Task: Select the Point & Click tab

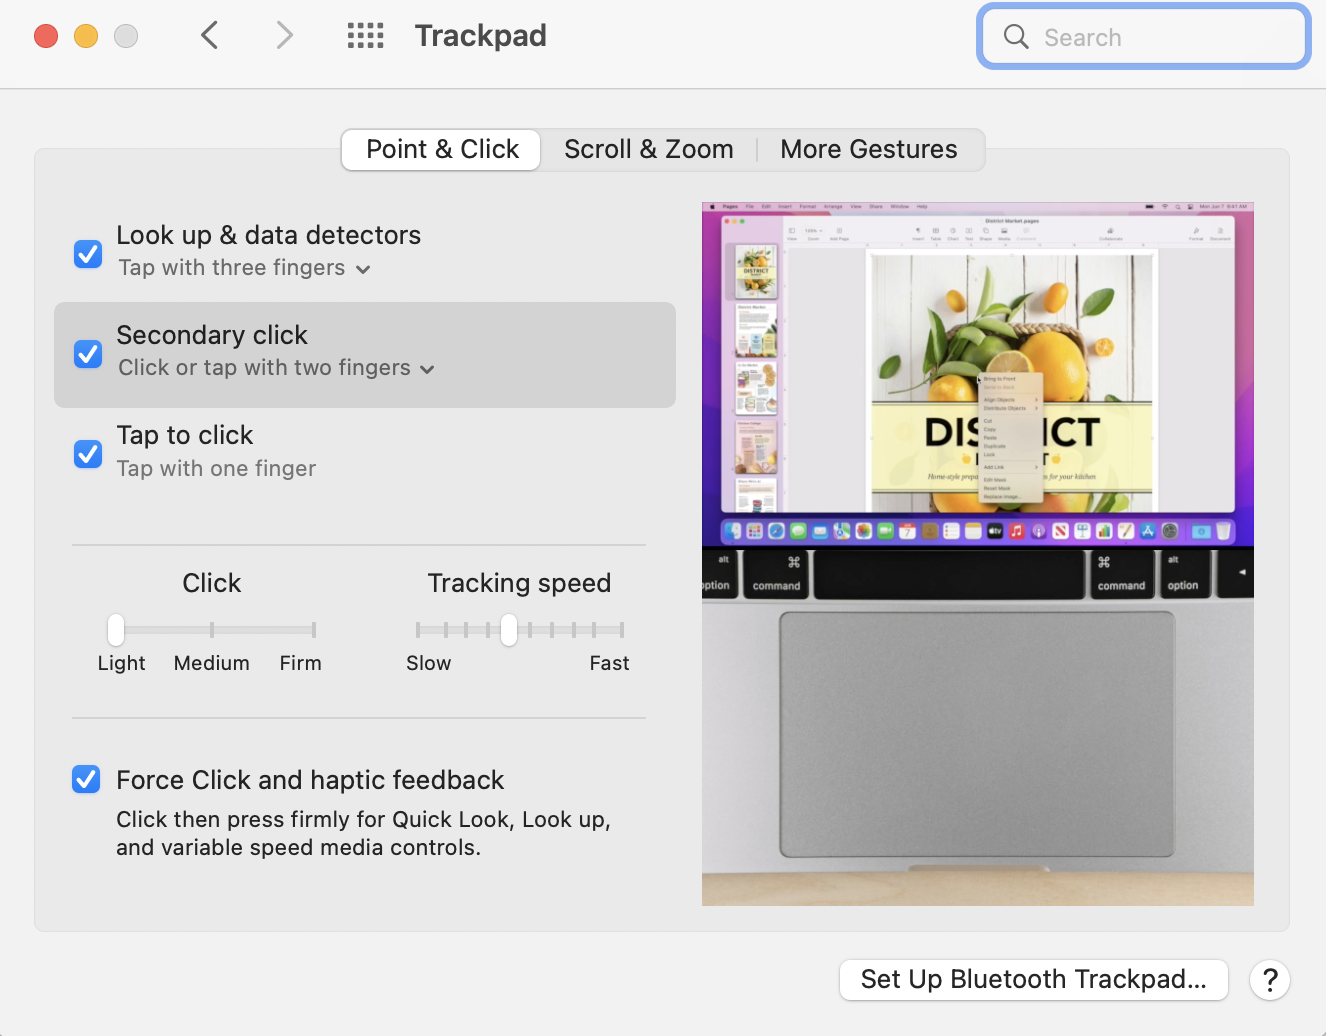Action: [442, 150]
